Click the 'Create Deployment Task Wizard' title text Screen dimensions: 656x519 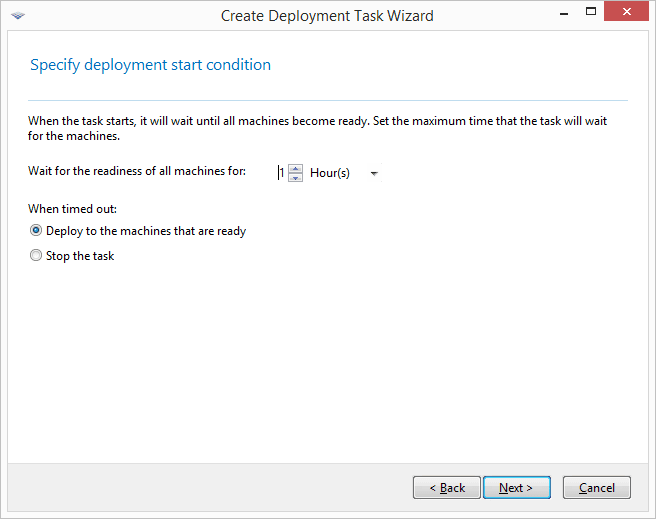pyautogui.click(x=327, y=15)
